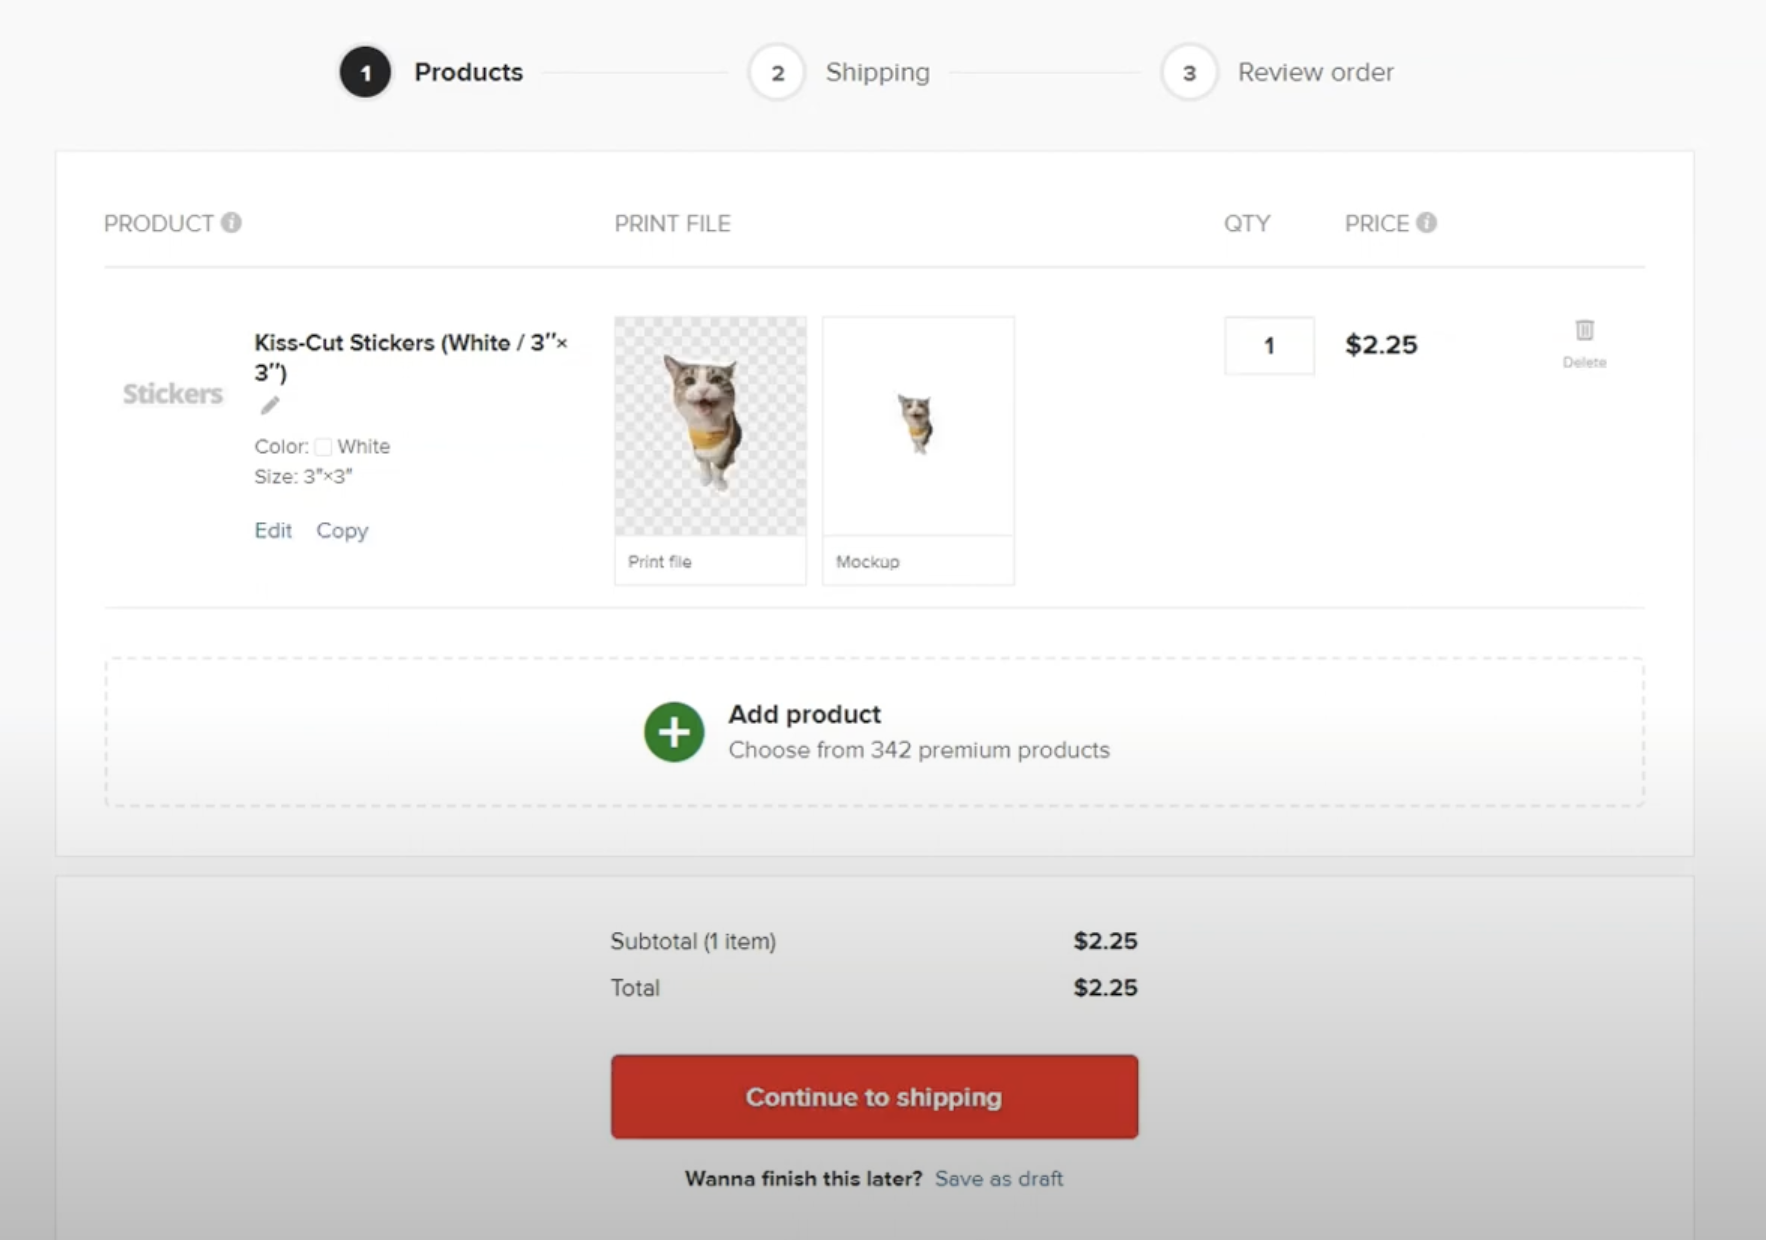Open the Review order step label
The width and height of the screenshot is (1766, 1240).
point(1315,72)
